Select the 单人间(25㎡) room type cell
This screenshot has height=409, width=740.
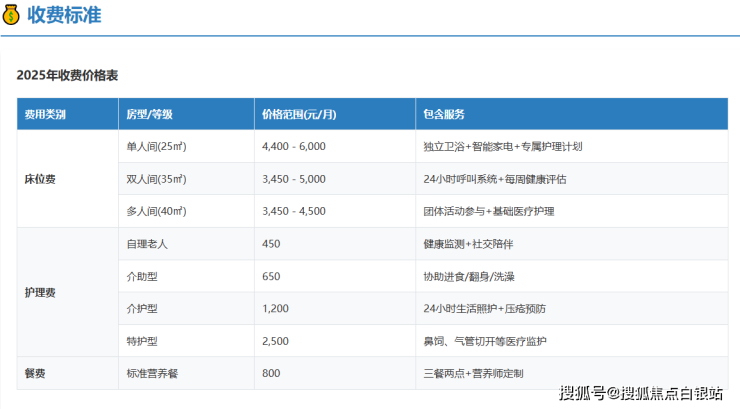click(x=155, y=146)
